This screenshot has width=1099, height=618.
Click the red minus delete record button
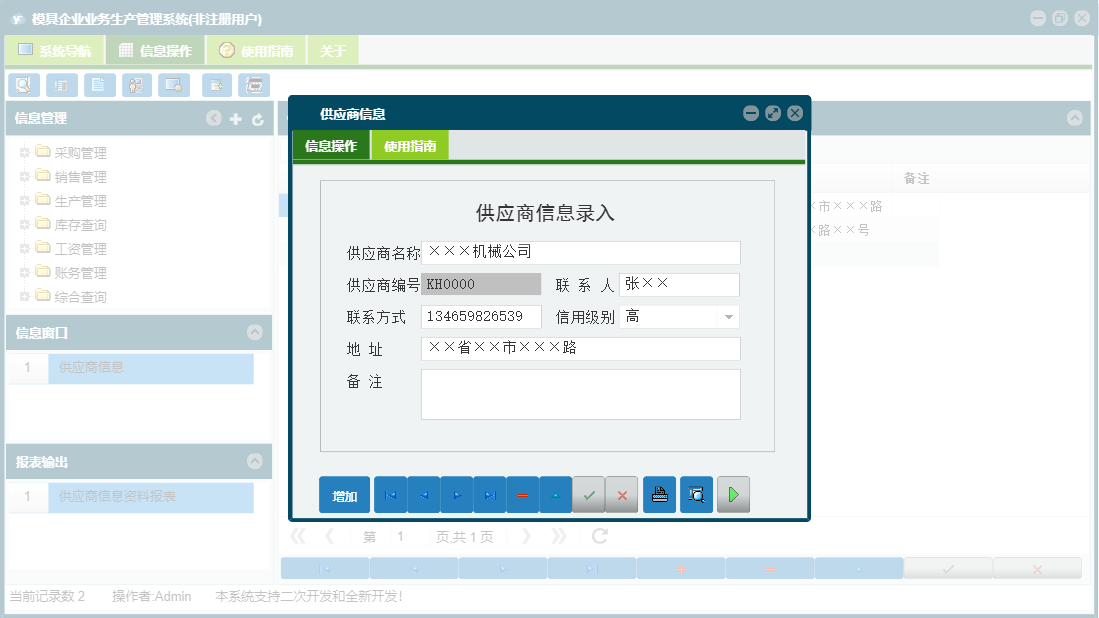[523, 495]
